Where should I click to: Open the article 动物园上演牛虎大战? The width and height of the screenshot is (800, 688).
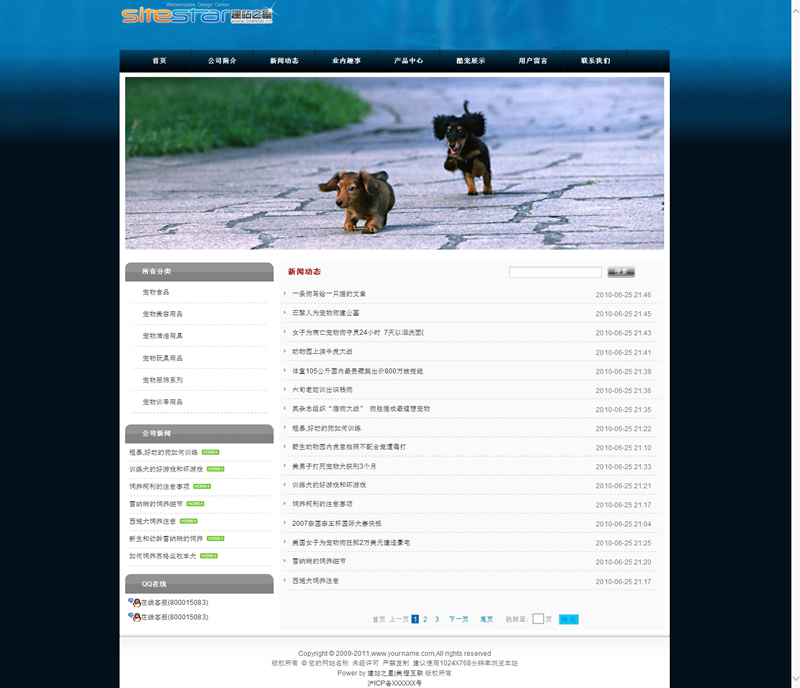[x=322, y=352]
